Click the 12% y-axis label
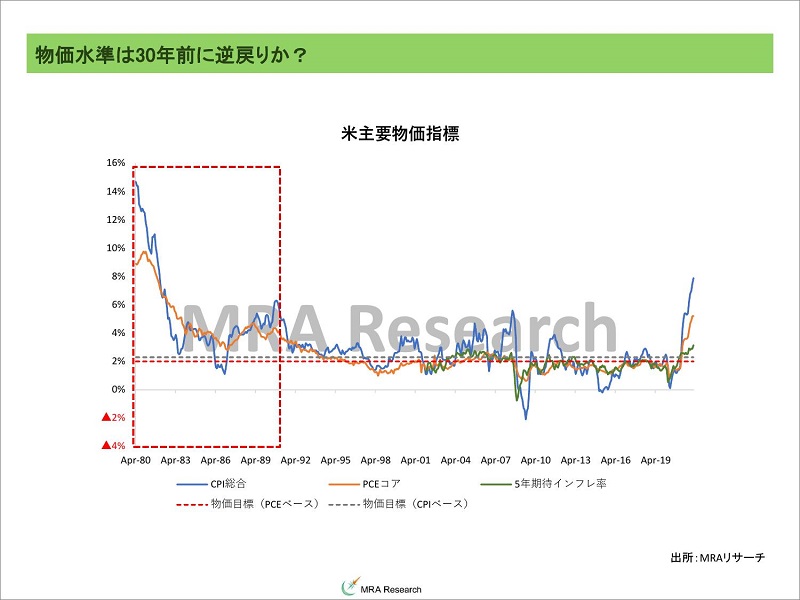This screenshot has height=600, width=800. pyautogui.click(x=116, y=219)
